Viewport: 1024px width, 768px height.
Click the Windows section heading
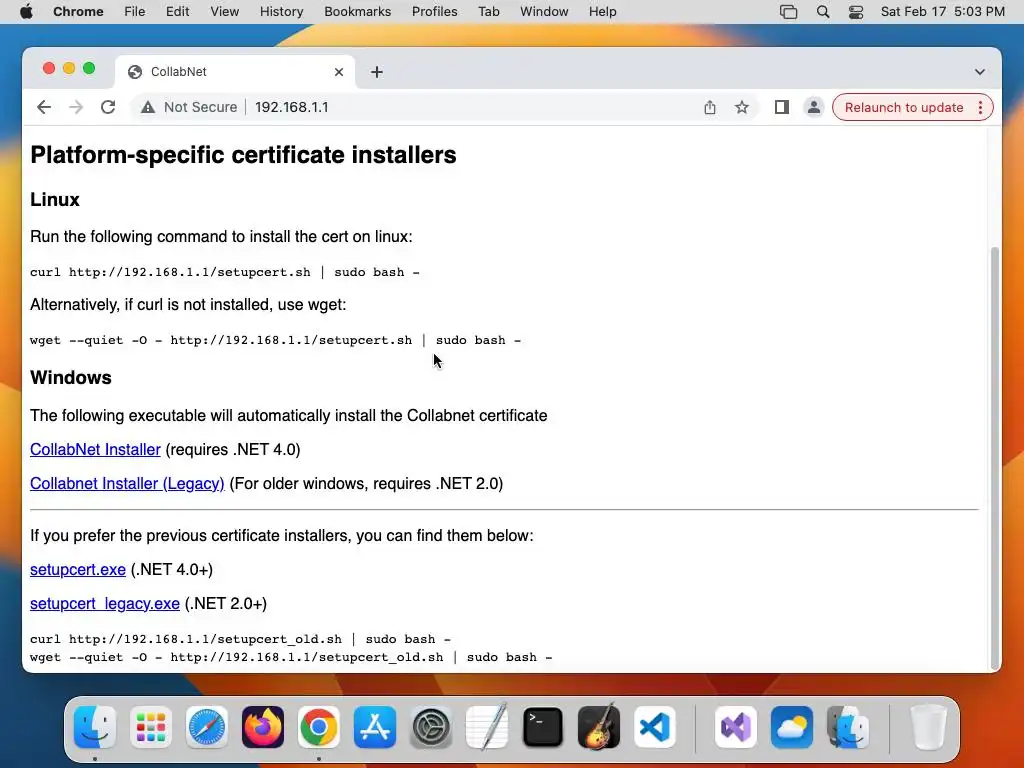point(71,378)
